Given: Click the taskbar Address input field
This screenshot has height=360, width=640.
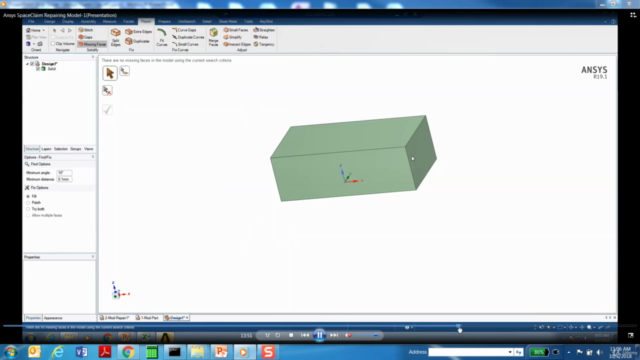Looking at the screenshot, I should [x=468, y=352].
